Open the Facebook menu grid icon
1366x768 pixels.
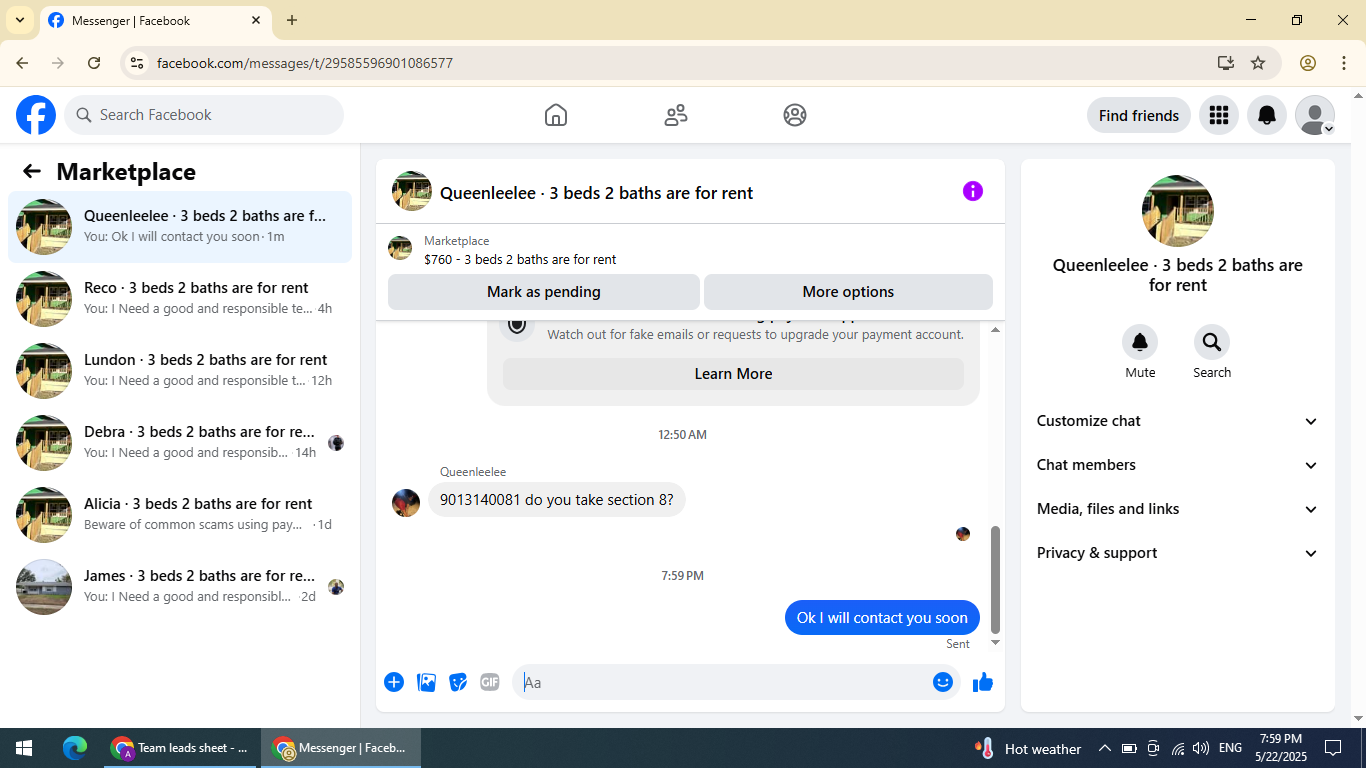click(1218, 115)
